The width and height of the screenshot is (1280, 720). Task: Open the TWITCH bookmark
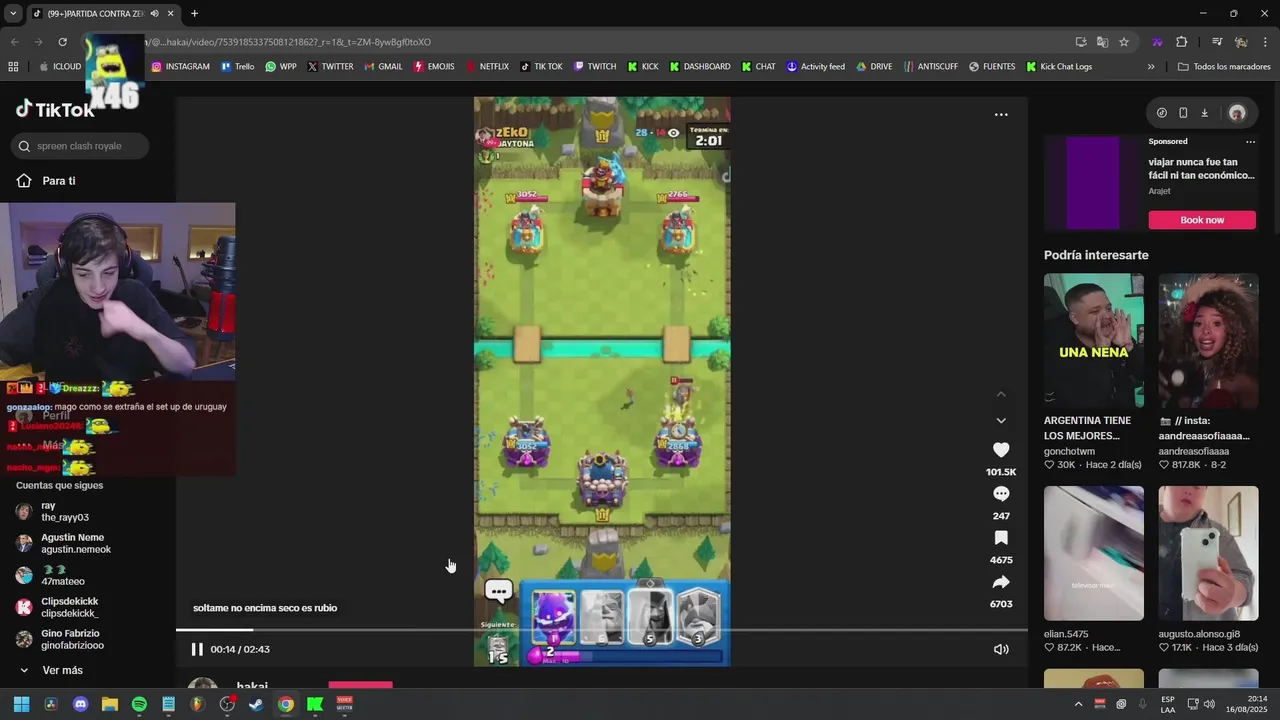pyautogui.click(x=595, y=67)
